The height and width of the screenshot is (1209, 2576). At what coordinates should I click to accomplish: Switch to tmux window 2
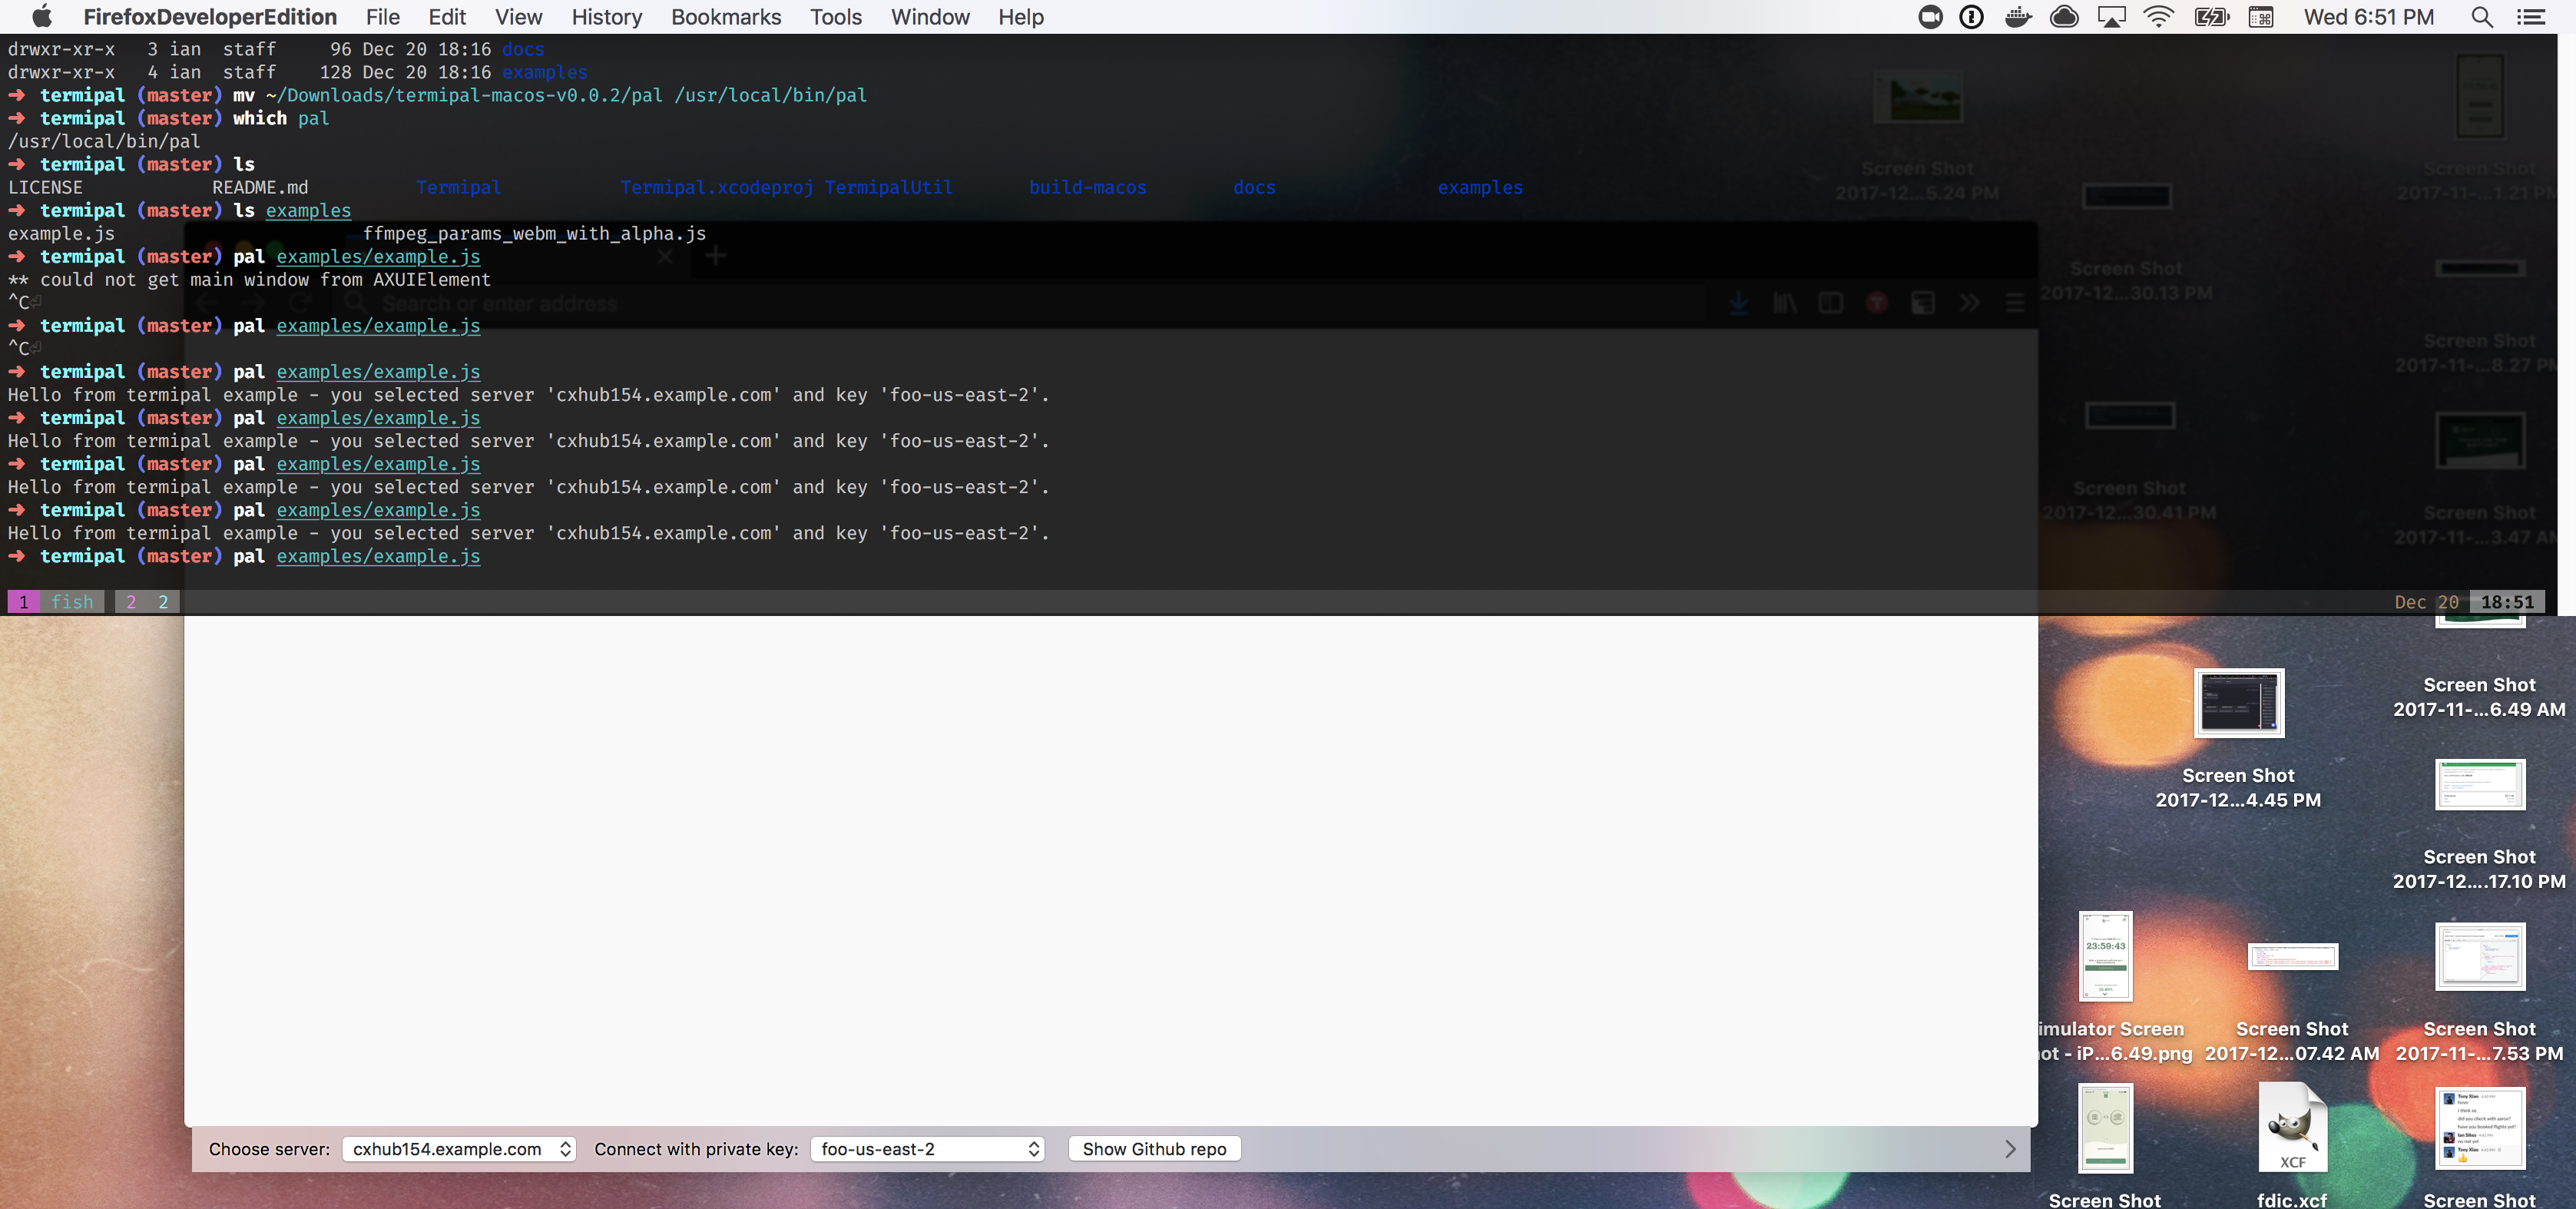coord(146,602)
